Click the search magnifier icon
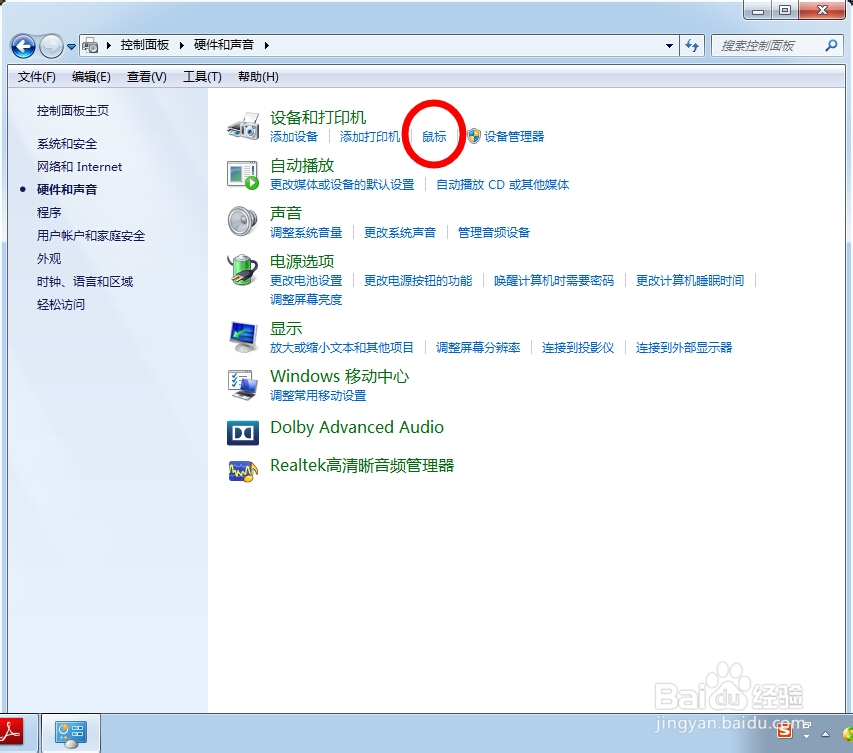The height and width of the screenshot is (753, 853). pos(831,46)
